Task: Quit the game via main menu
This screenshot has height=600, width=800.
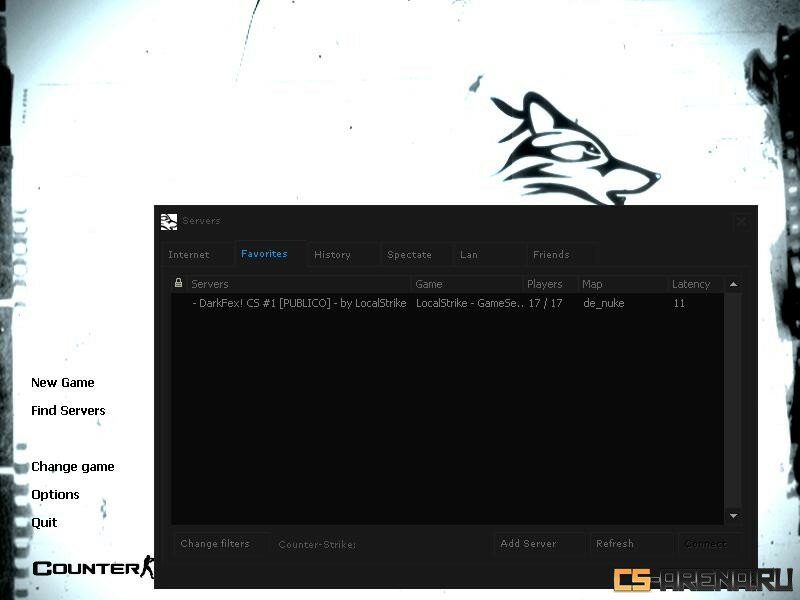Action: [44, 523]
